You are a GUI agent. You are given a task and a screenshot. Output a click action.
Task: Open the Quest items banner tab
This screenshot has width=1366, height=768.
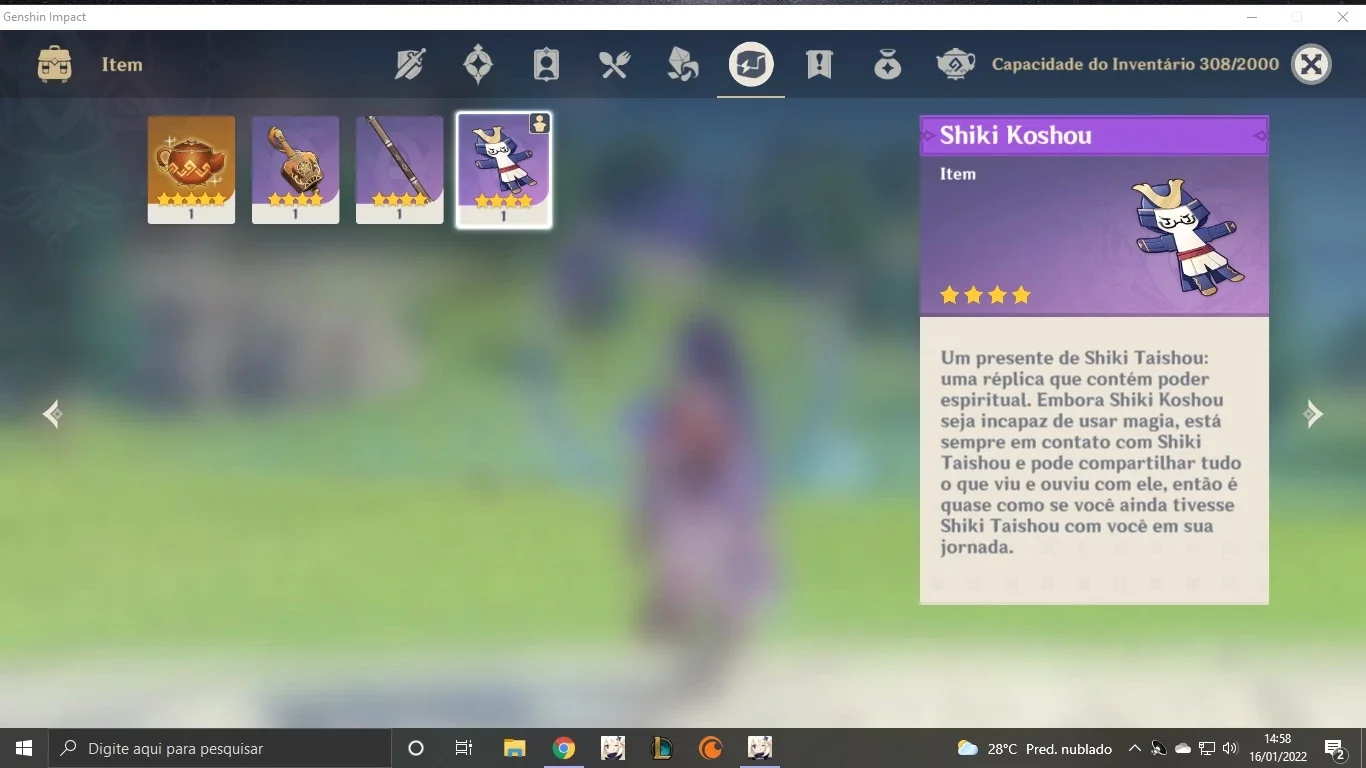pyautogui.click(x=819, y=65)
